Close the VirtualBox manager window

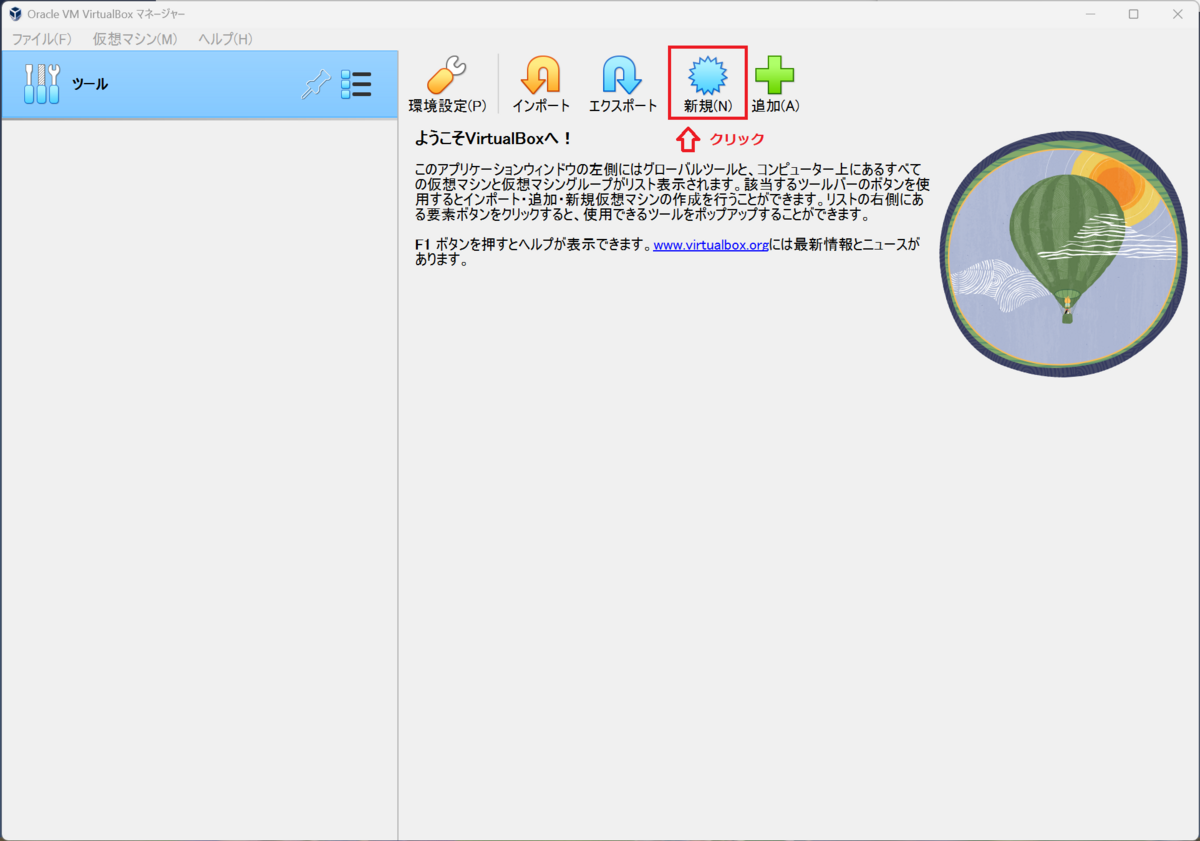tap(1179, 14)
